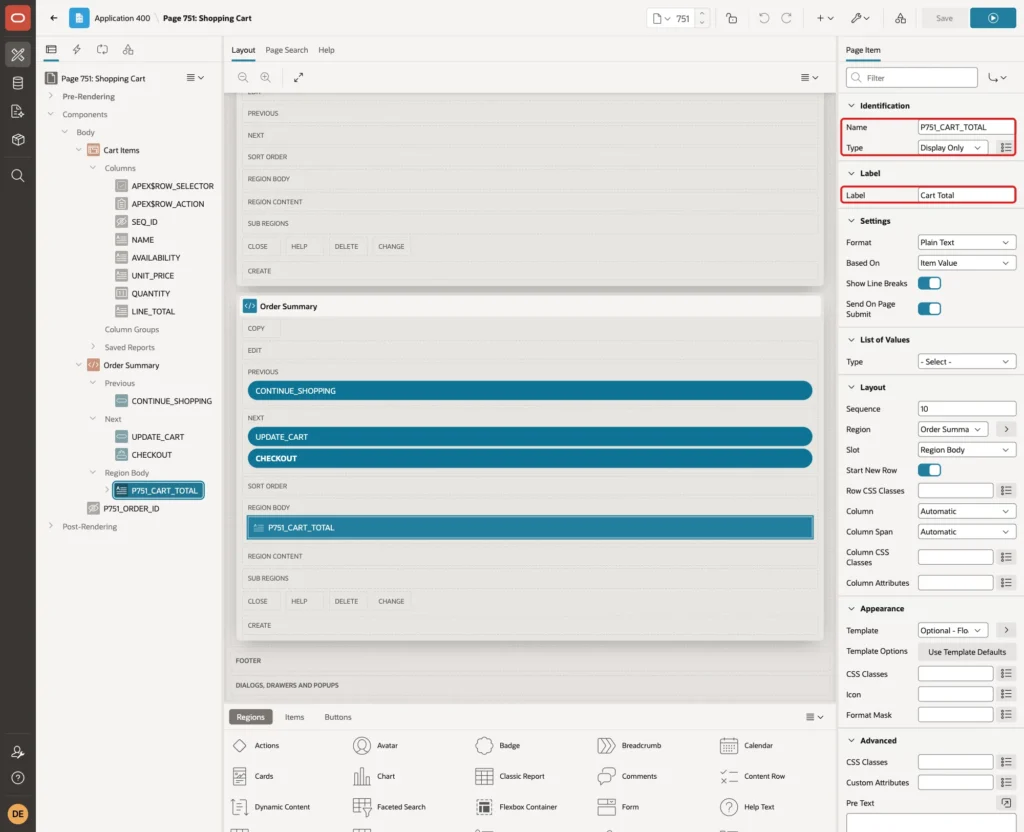Toggle the Show Line Breaks switch
Viewport: 1024px width, 832px height.
coord(929,283)
